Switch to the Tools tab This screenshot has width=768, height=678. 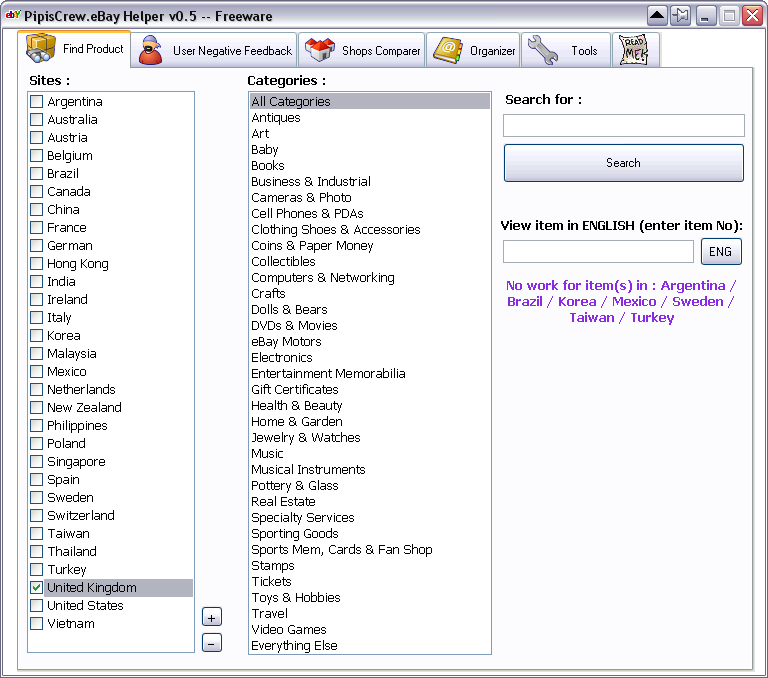566,50
